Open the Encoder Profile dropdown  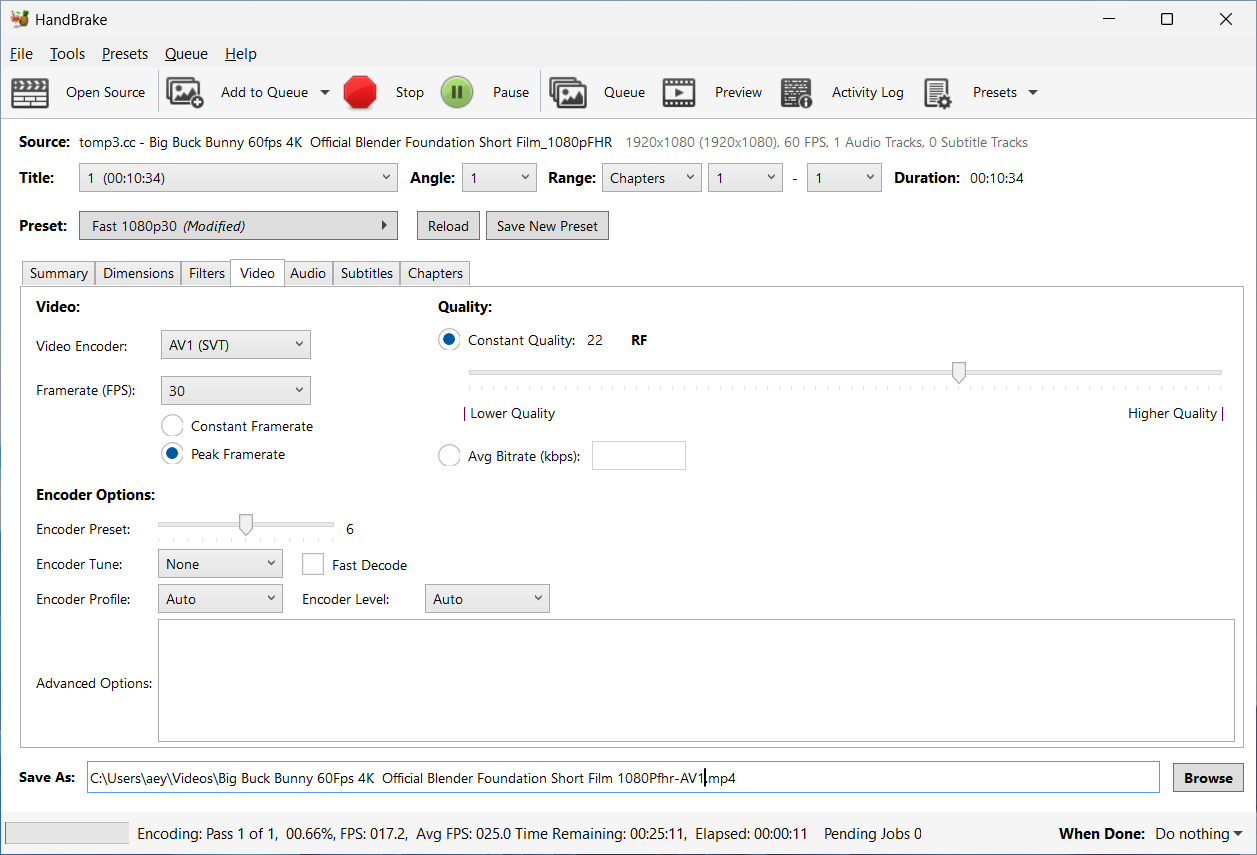coord(220,599)
